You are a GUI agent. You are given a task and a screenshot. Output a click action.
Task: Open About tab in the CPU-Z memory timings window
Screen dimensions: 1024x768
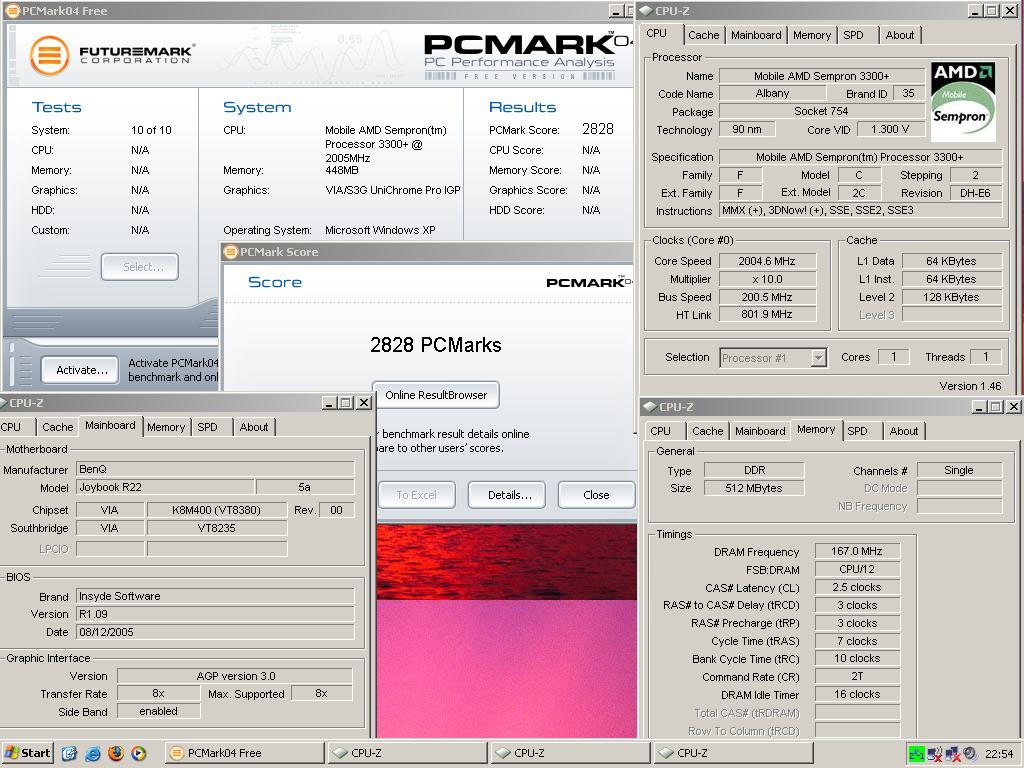(x=904, y=431)
